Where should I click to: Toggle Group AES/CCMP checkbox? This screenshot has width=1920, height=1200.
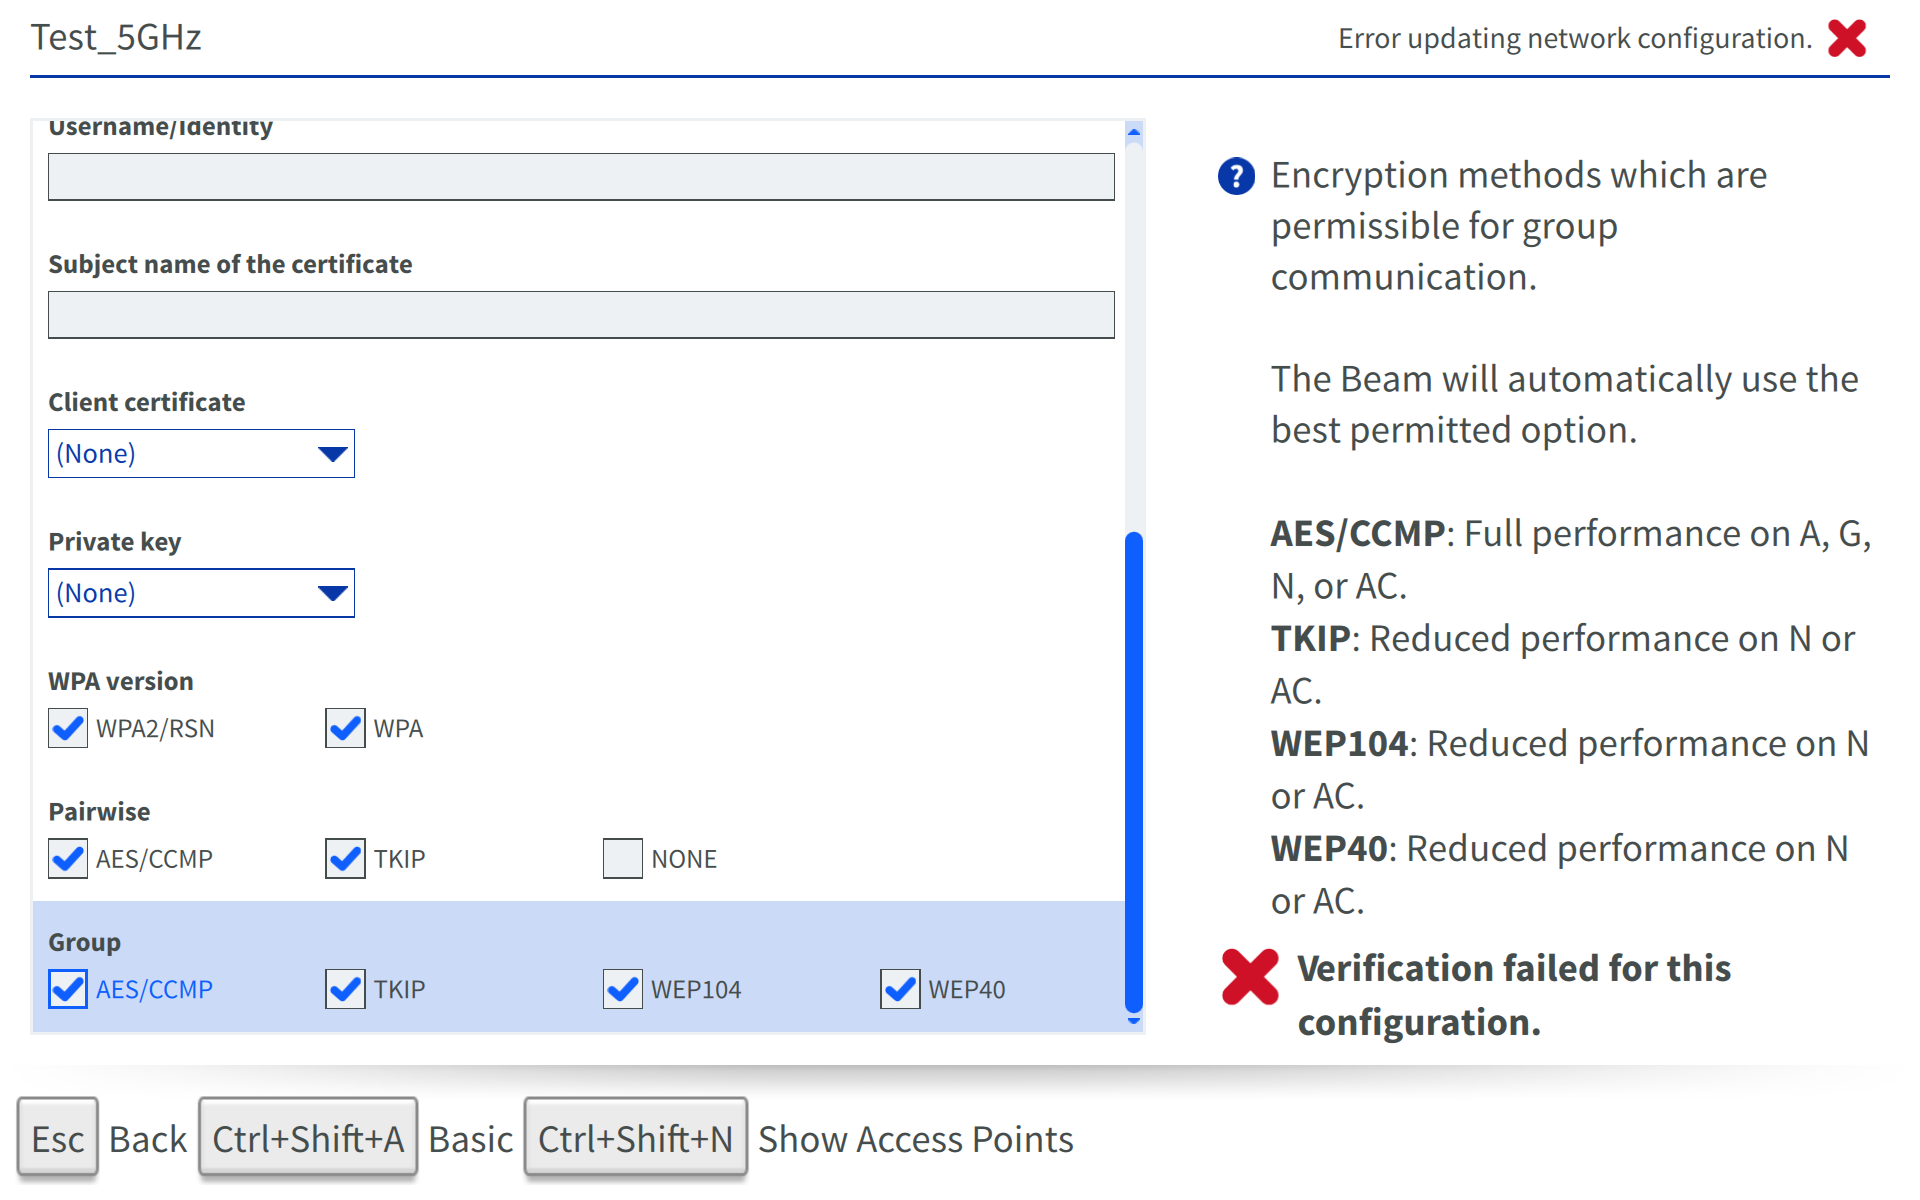[x=68, y=989]
